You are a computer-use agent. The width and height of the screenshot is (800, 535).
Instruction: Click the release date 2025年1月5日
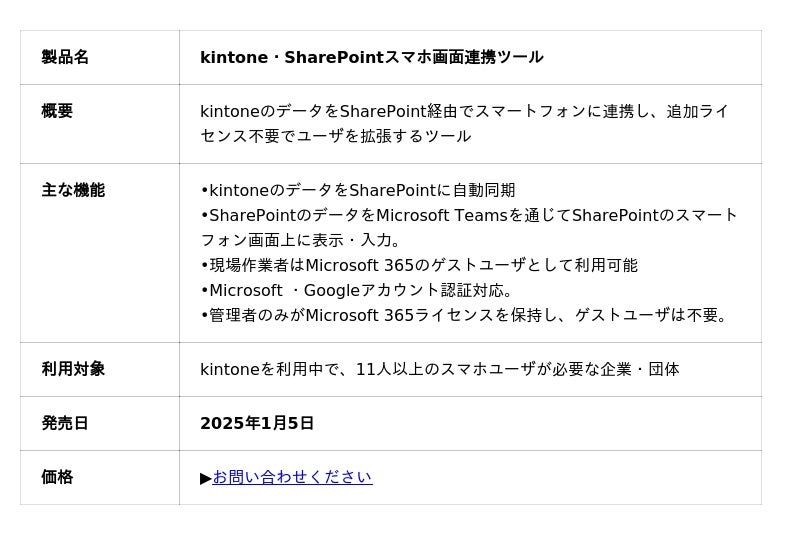coord(257,424)
